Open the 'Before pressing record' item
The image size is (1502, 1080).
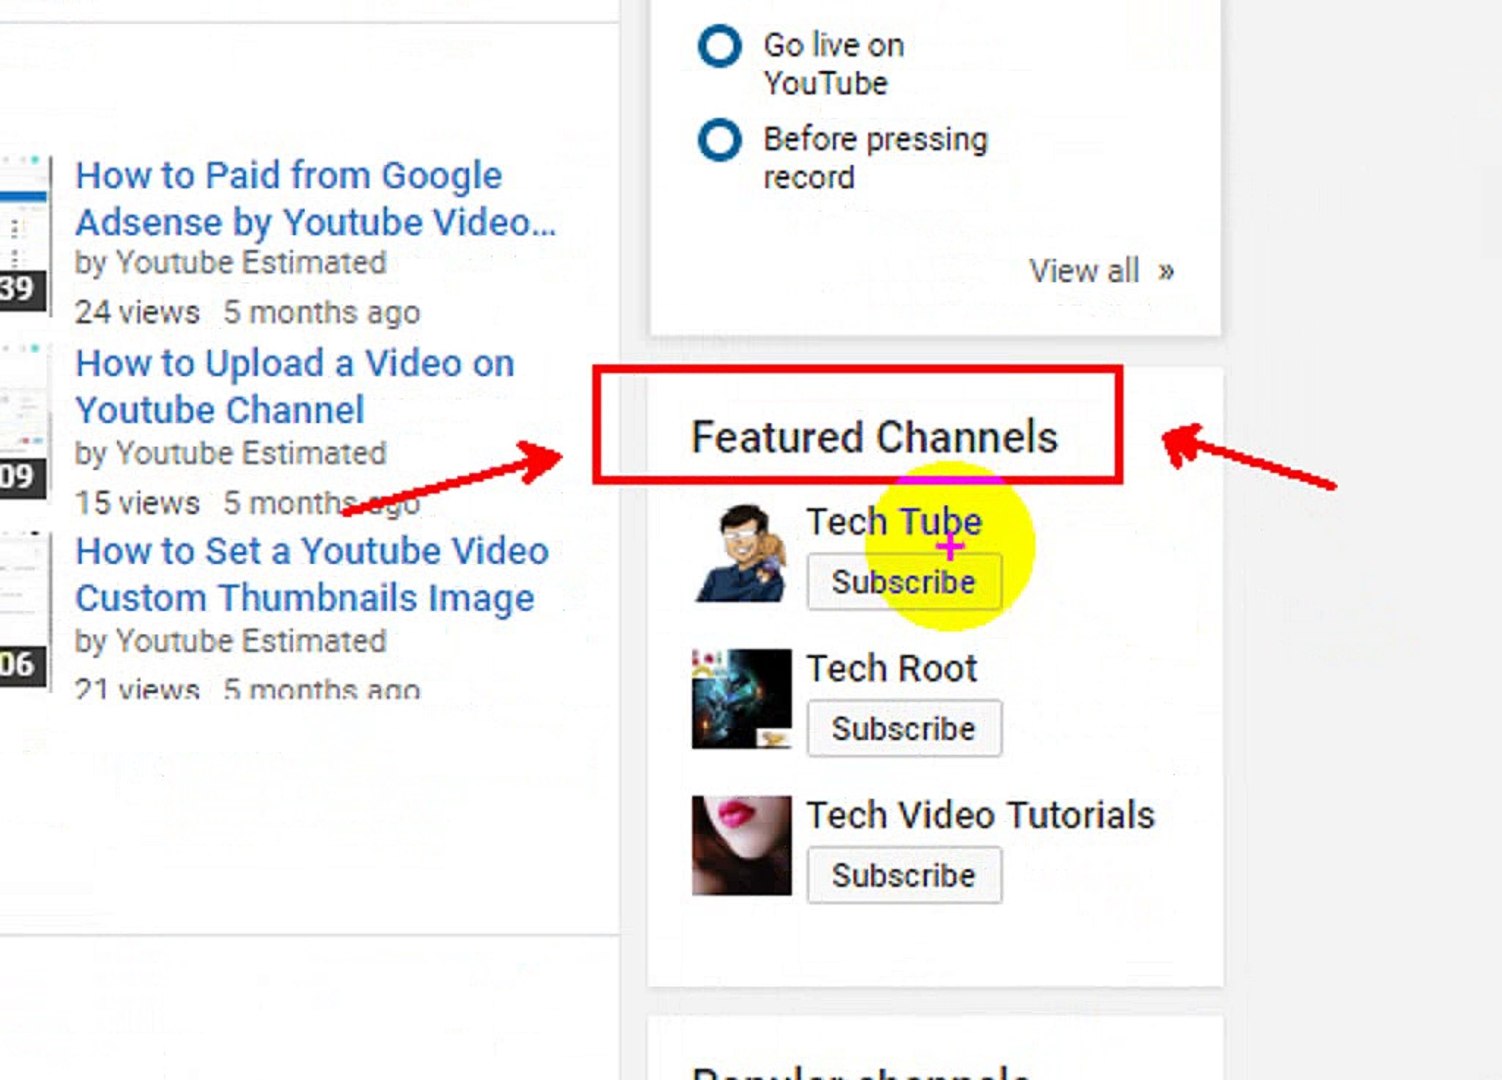coord(875,158)
